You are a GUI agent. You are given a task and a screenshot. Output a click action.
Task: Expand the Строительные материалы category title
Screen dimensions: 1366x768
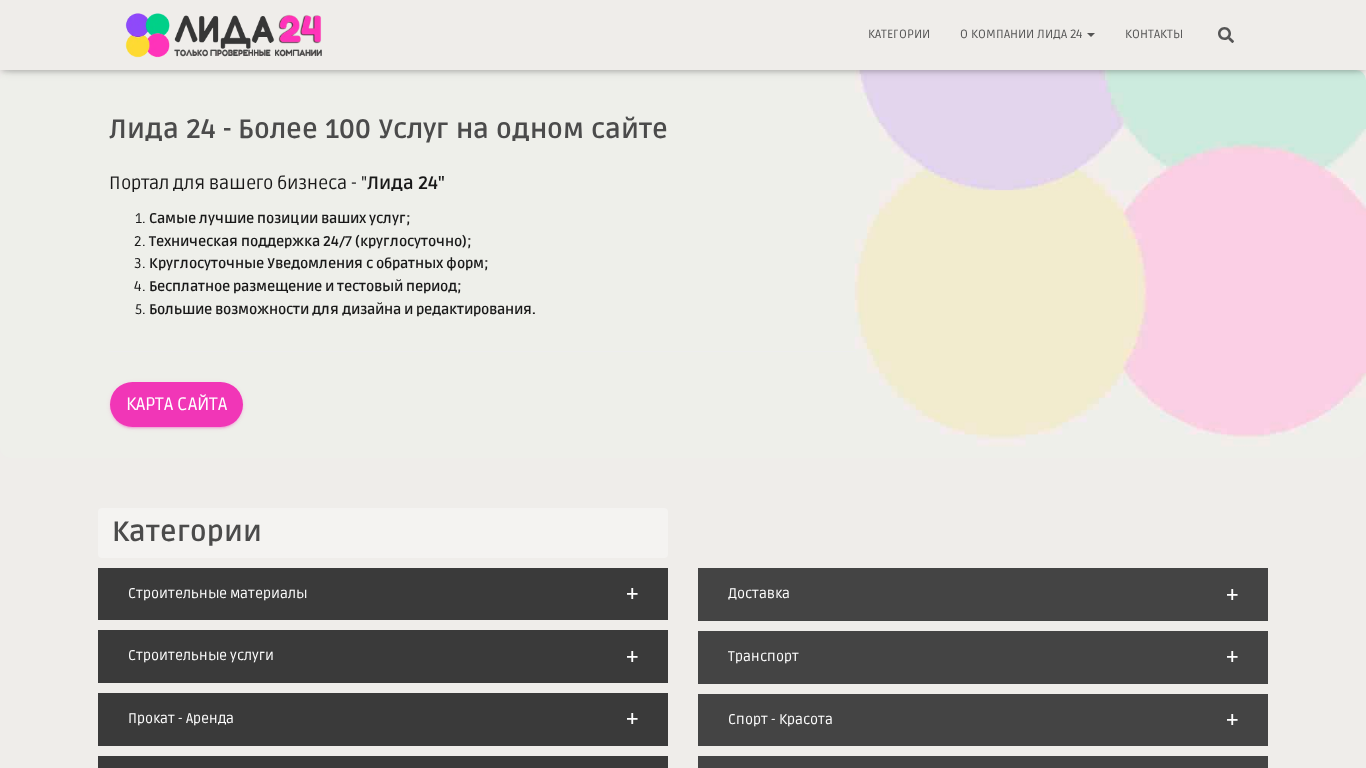[x=217, y=594]
